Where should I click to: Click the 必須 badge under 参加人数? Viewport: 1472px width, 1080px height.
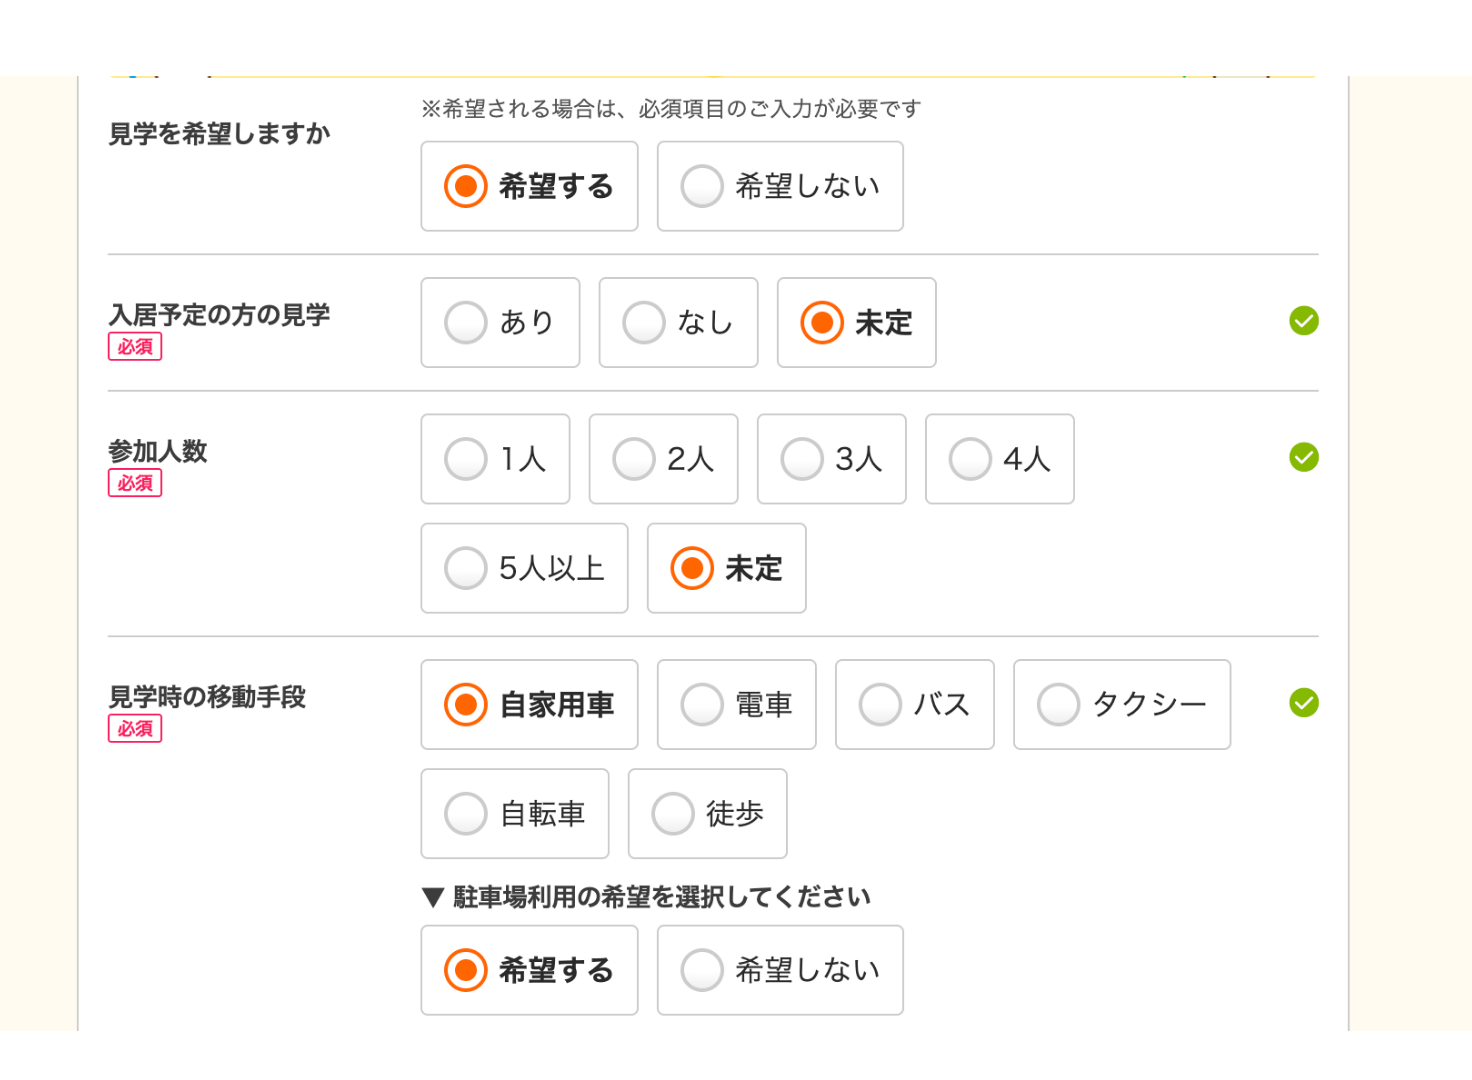(134, 483)
